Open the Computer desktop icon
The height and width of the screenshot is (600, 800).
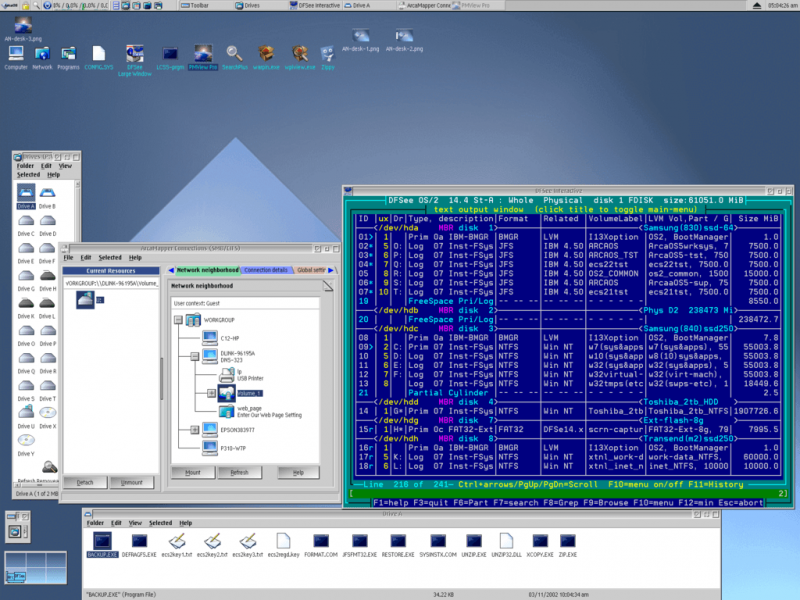coord(16,57)
